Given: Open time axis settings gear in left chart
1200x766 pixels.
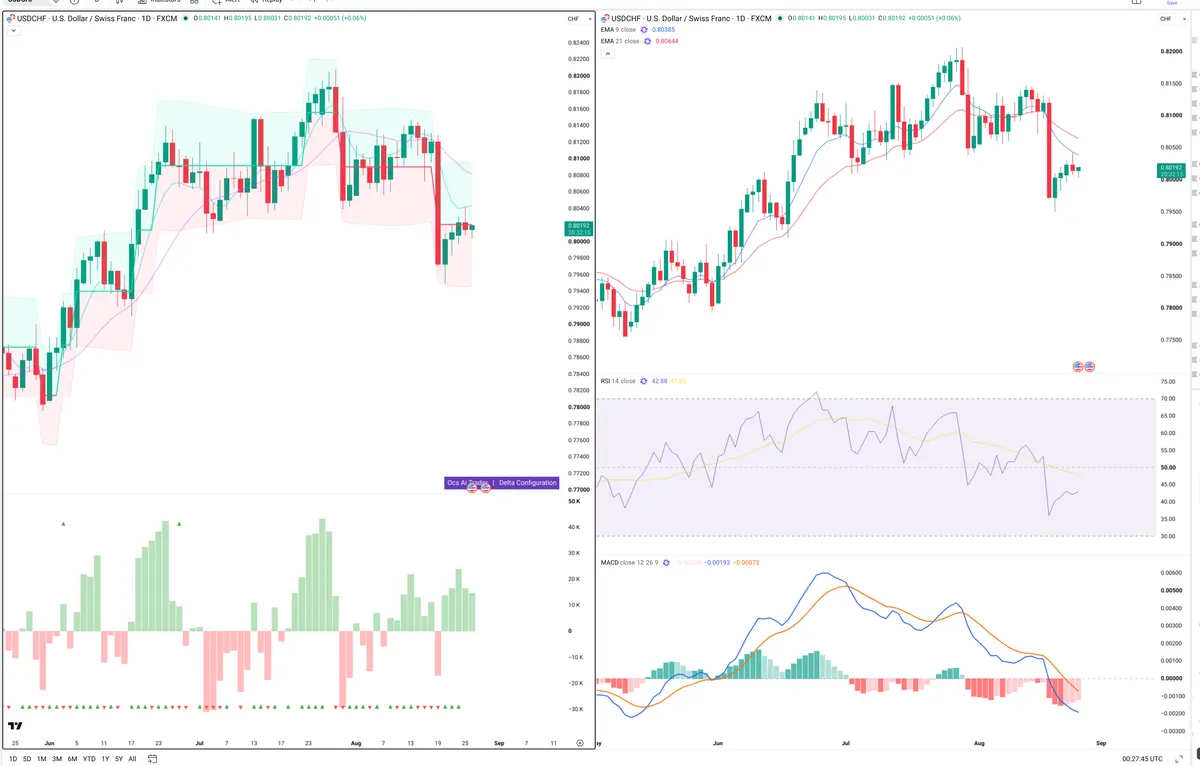Looking at the screenshot, I should (580, 743).
